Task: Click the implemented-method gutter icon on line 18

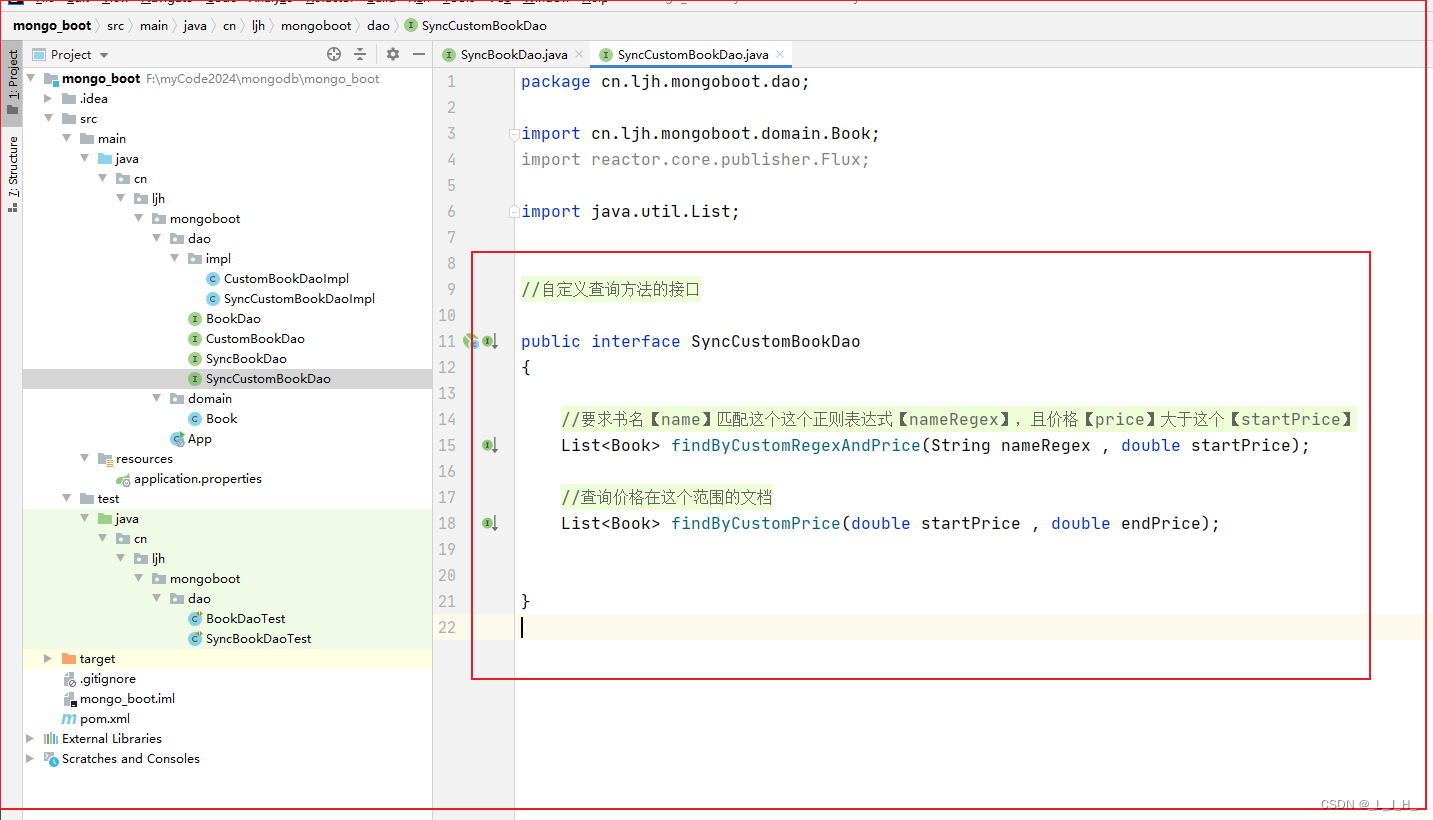Action: [x=490, y=523]
